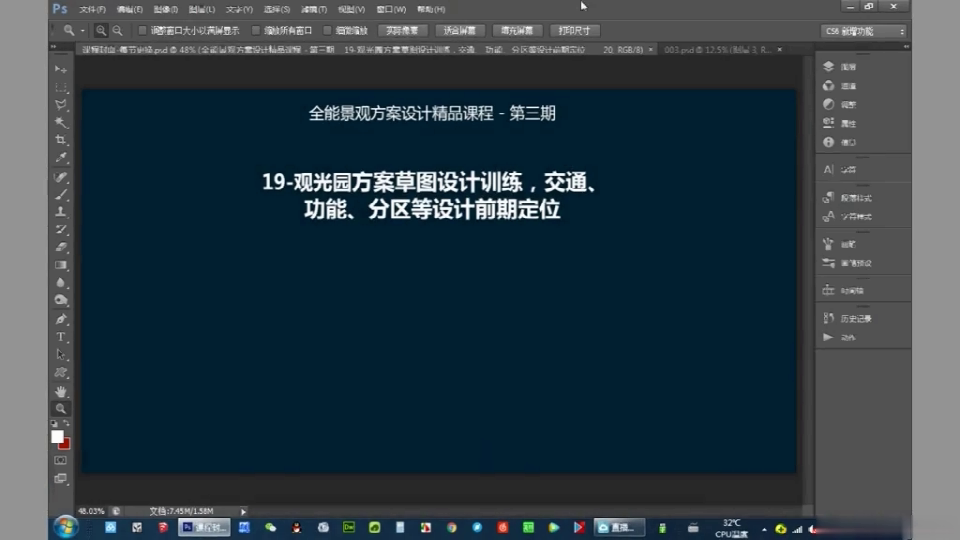960x540 pixels.
Task: Select the Crop tool in toolbar
Action: [x=61, y=139]
